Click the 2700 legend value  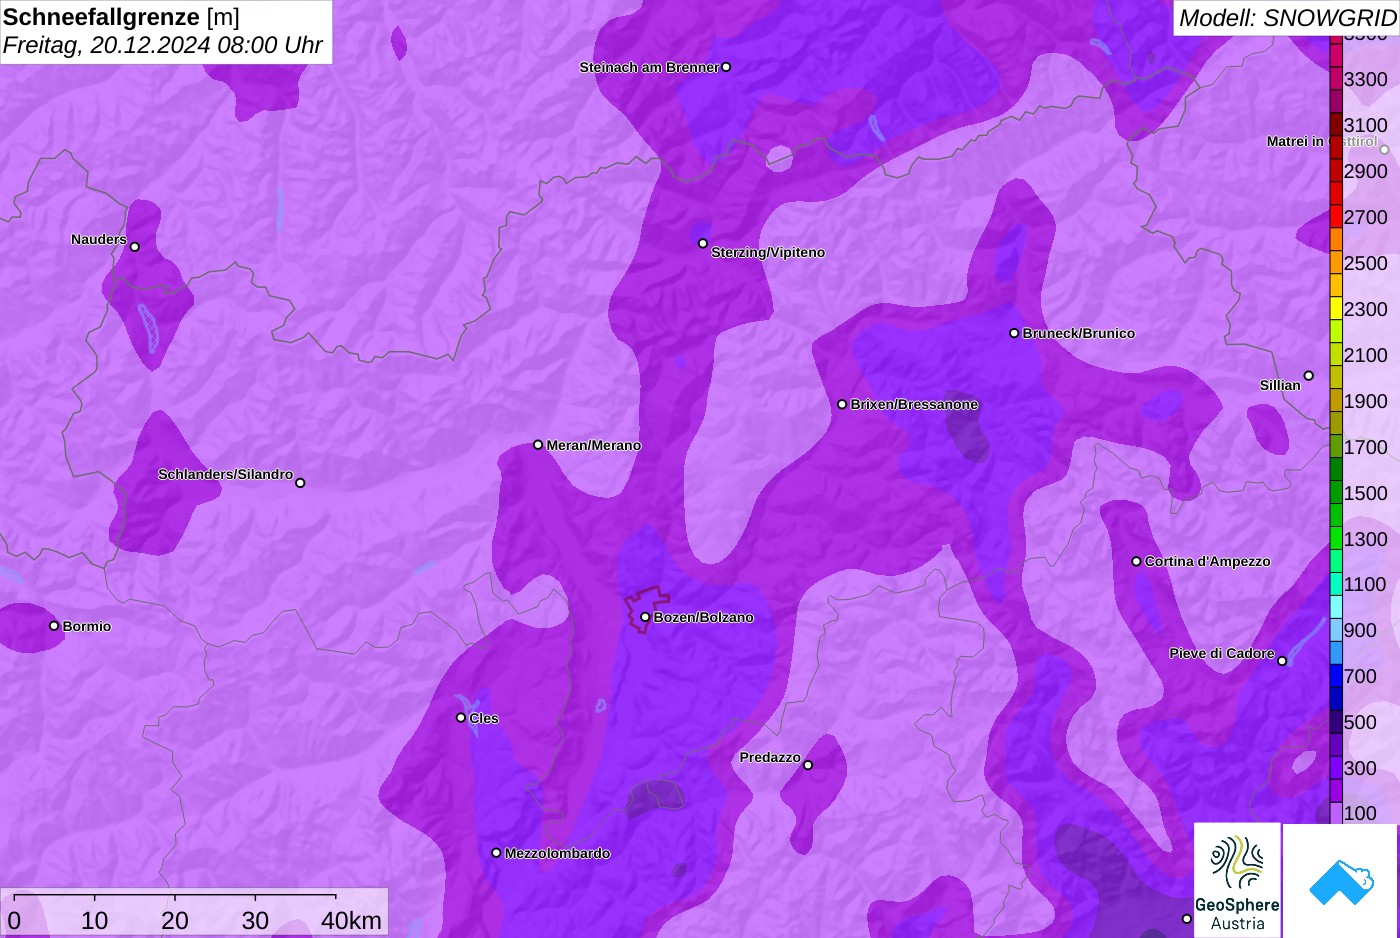(x=1366, y=217)
